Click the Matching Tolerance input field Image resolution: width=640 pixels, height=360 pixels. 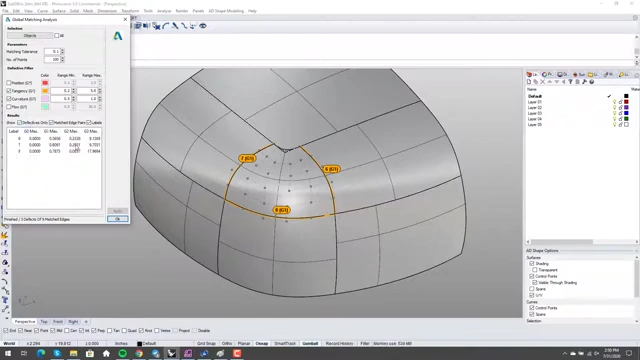pos(52,51)
